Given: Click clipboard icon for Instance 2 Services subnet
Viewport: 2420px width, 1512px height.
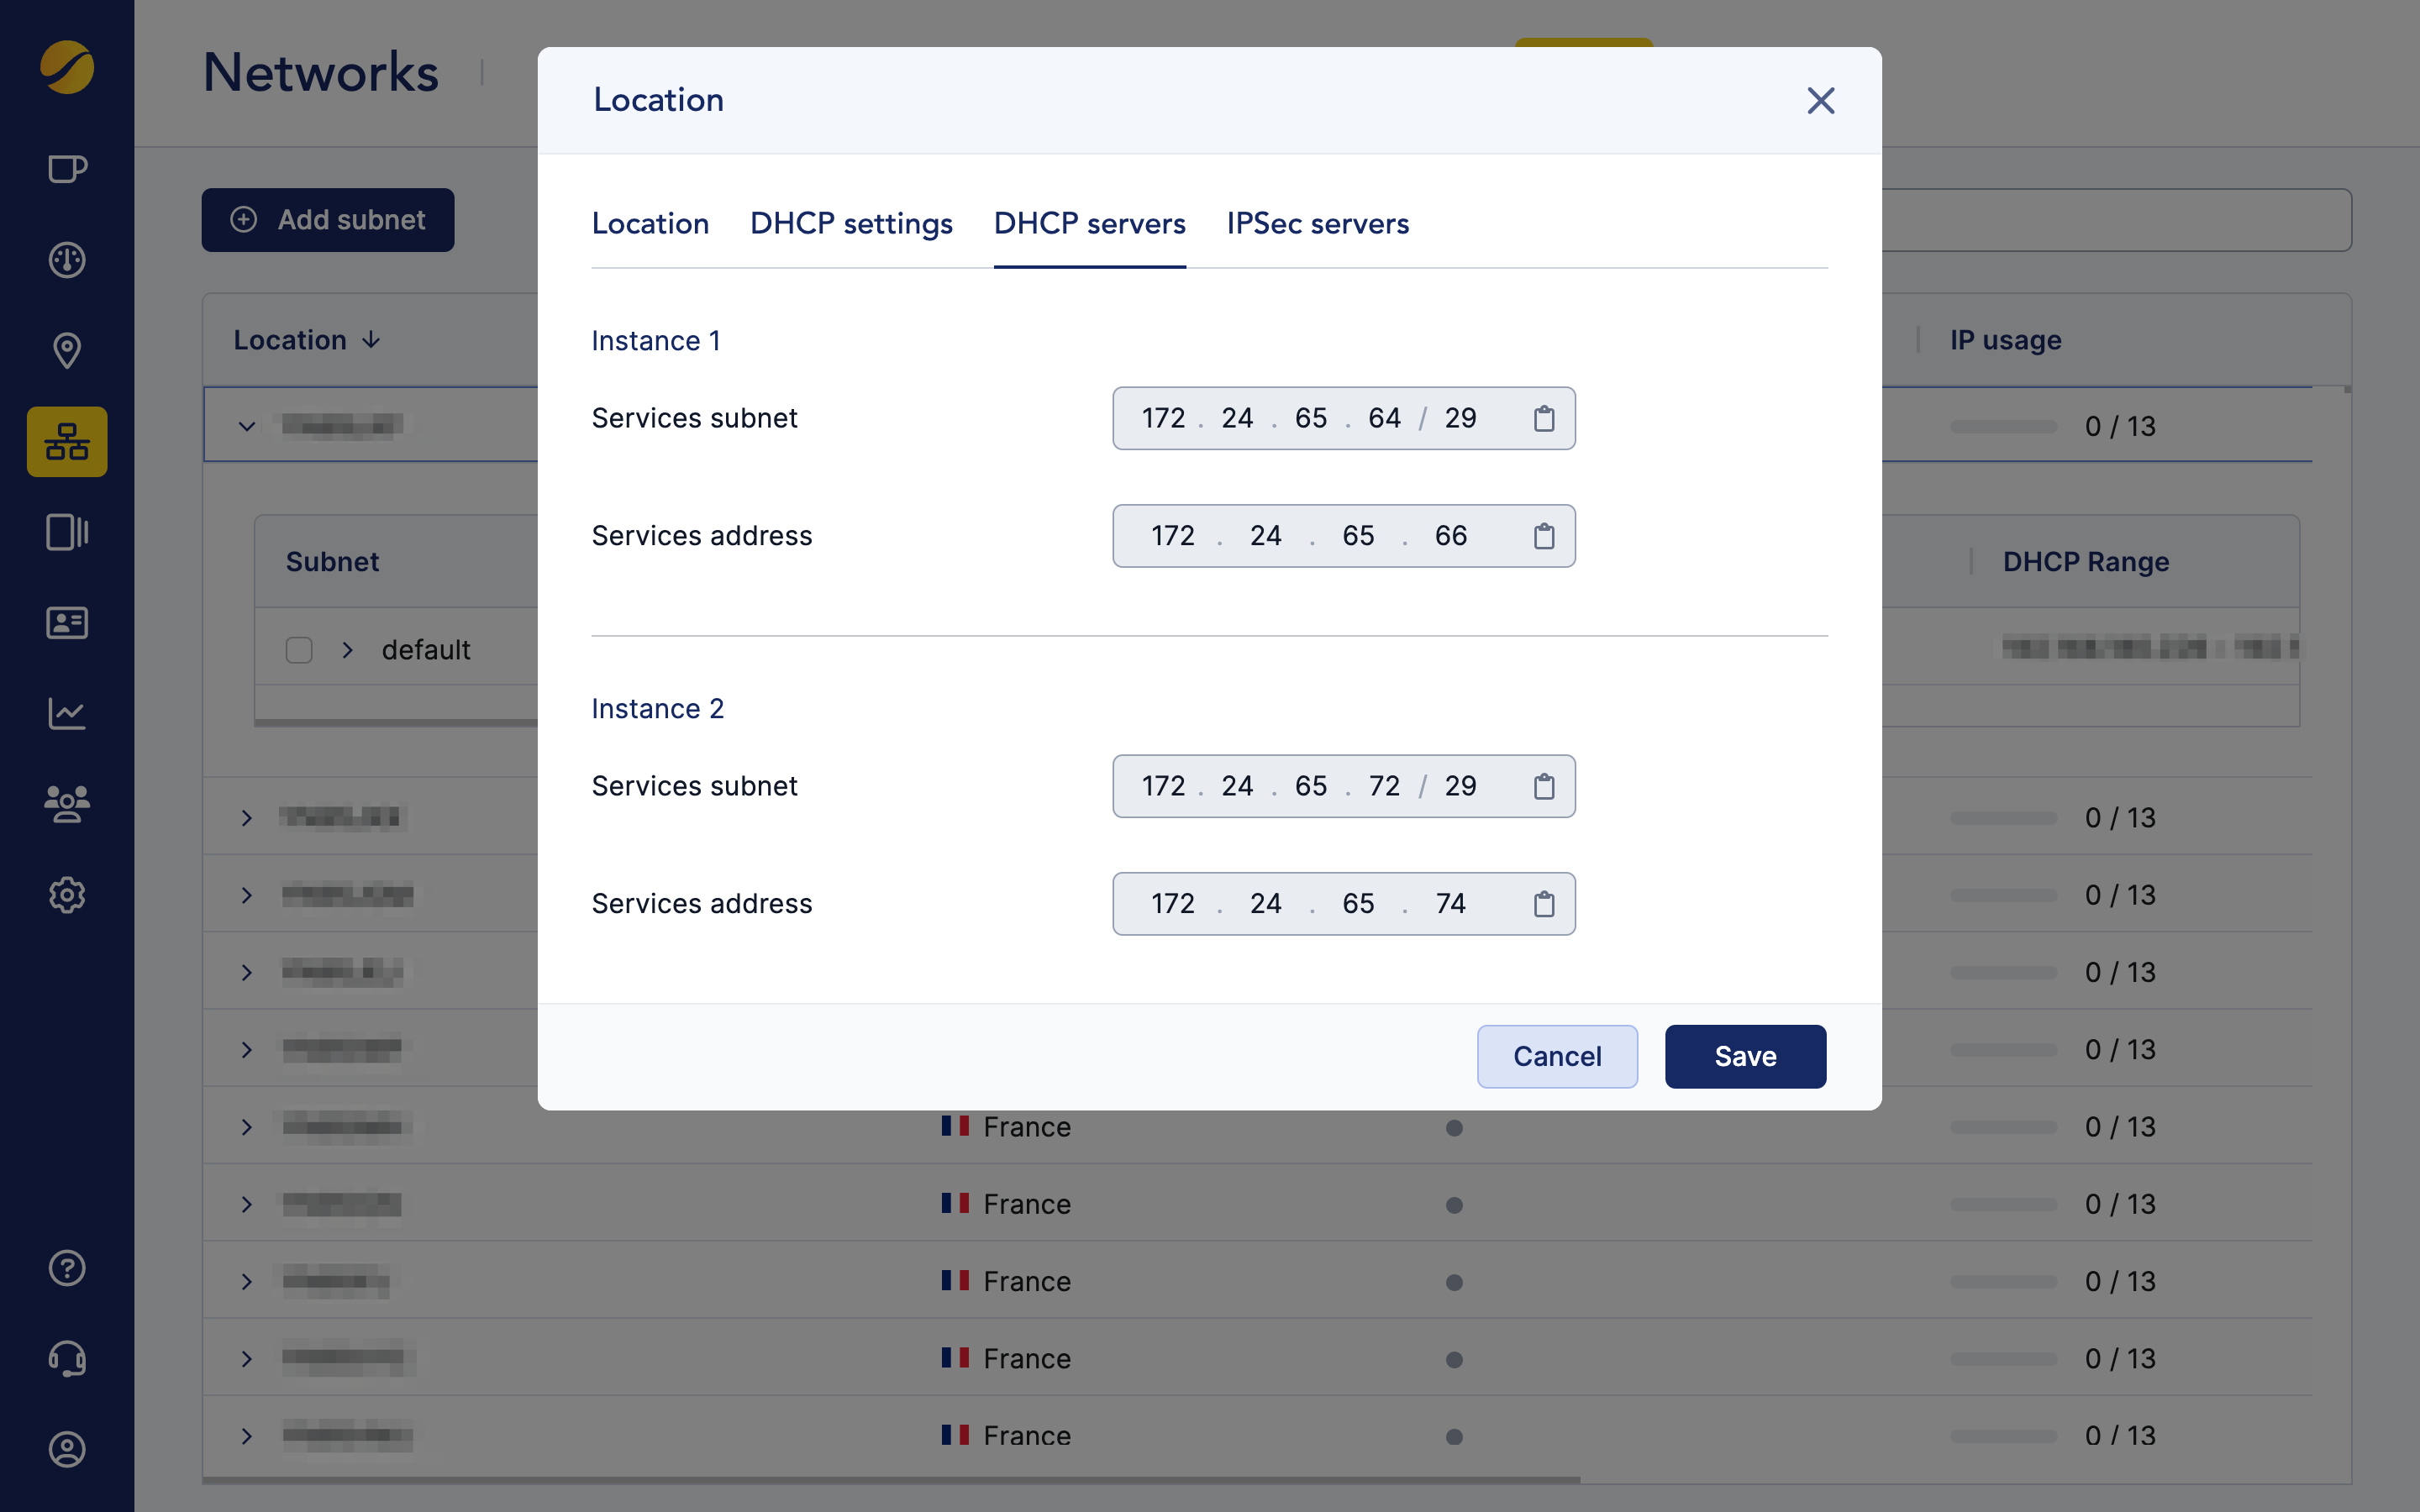Looking at the screenshot, I should (1543, 786).
